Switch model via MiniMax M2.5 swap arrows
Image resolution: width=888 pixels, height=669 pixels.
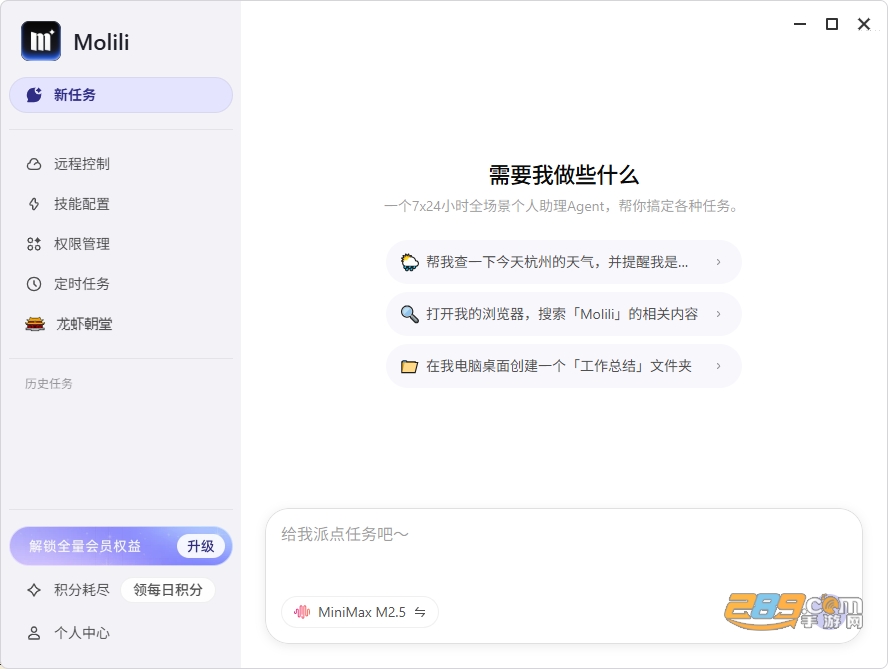tap(420, 612)
